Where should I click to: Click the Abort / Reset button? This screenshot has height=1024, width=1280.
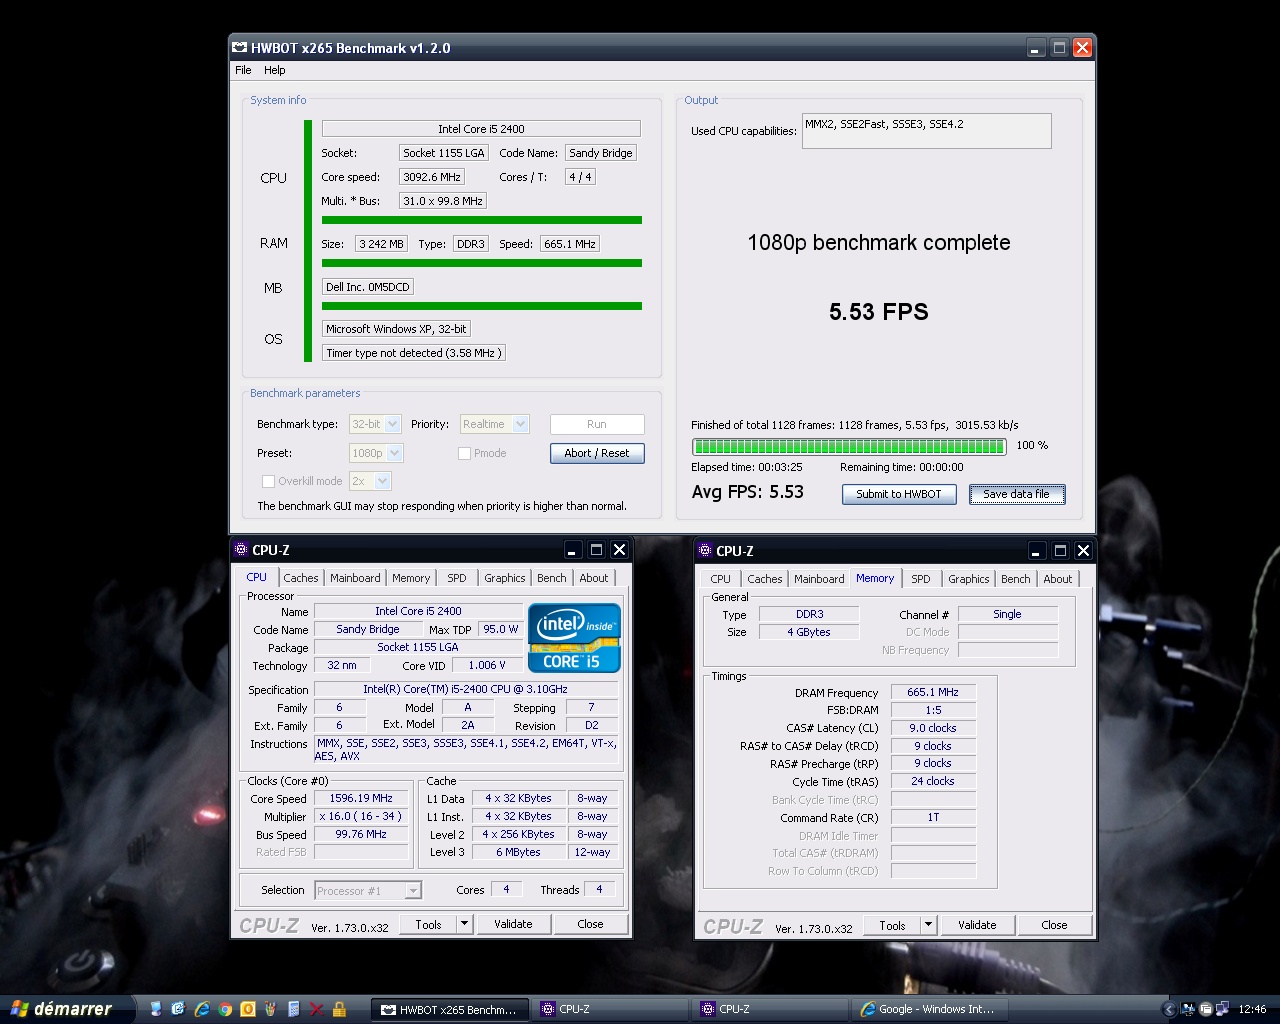click(597, 453)
